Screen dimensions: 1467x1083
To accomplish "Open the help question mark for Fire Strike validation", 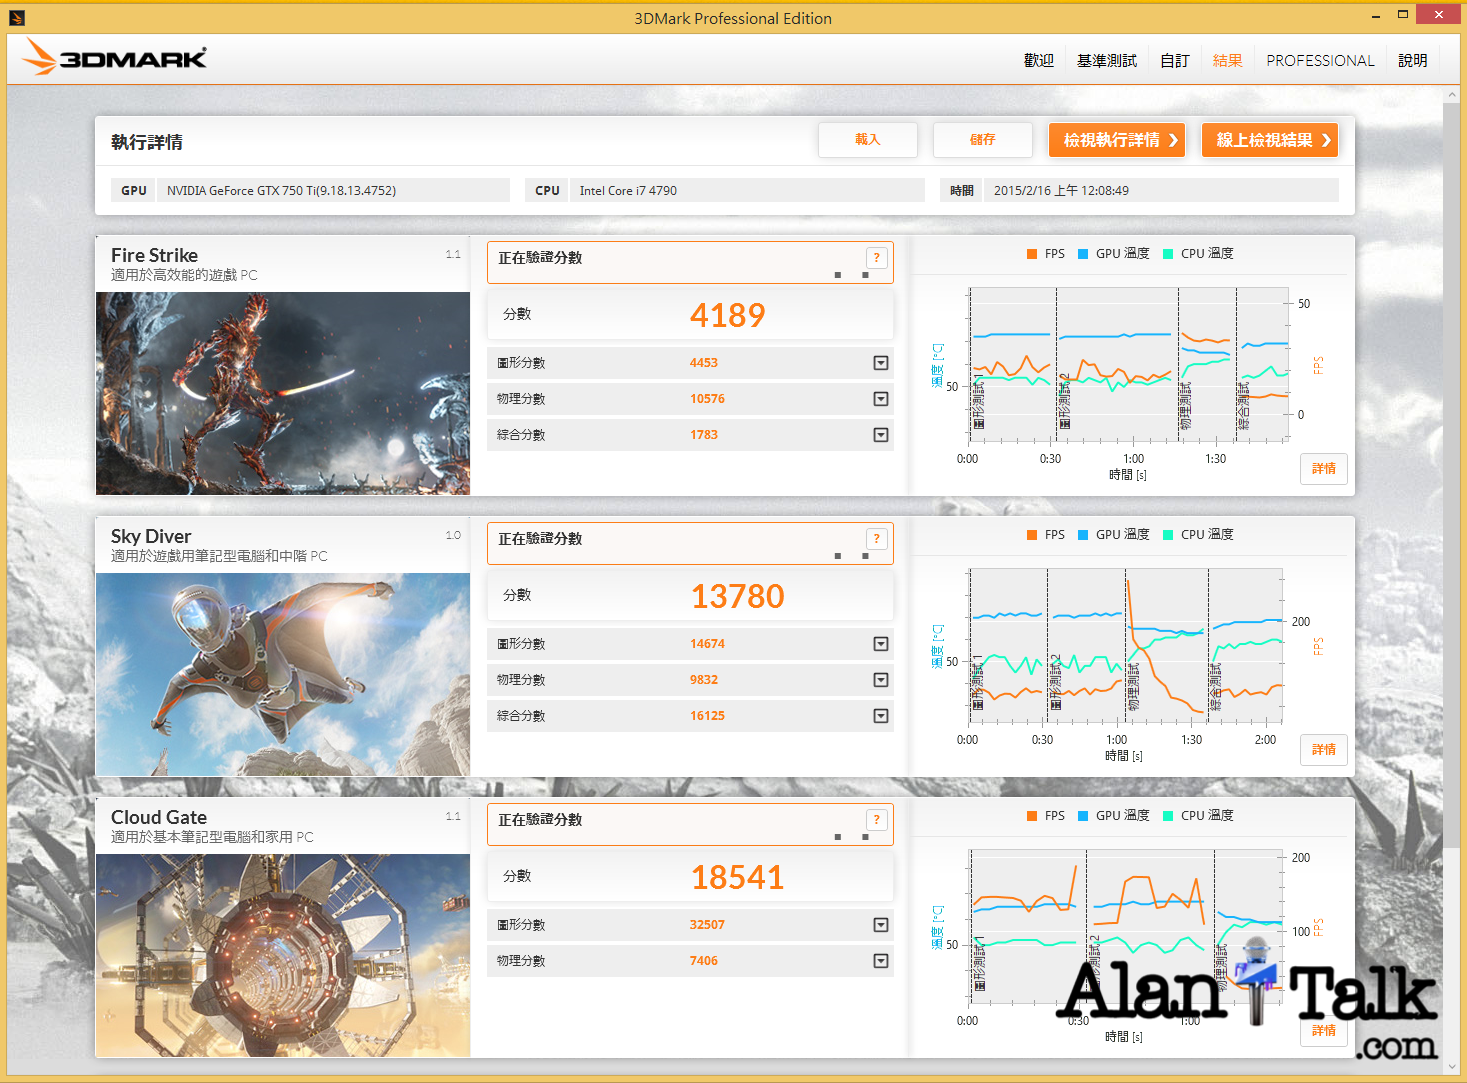I will click(x=877, y=257).
